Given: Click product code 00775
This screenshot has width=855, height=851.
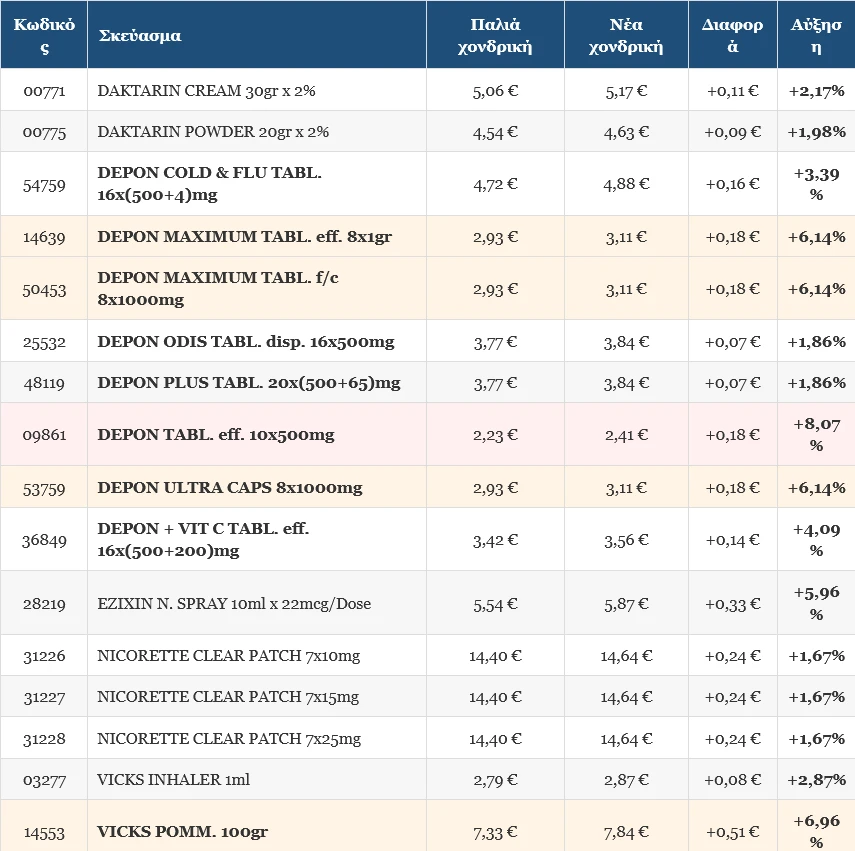Looking at the screenshot, I should point(44,132).
